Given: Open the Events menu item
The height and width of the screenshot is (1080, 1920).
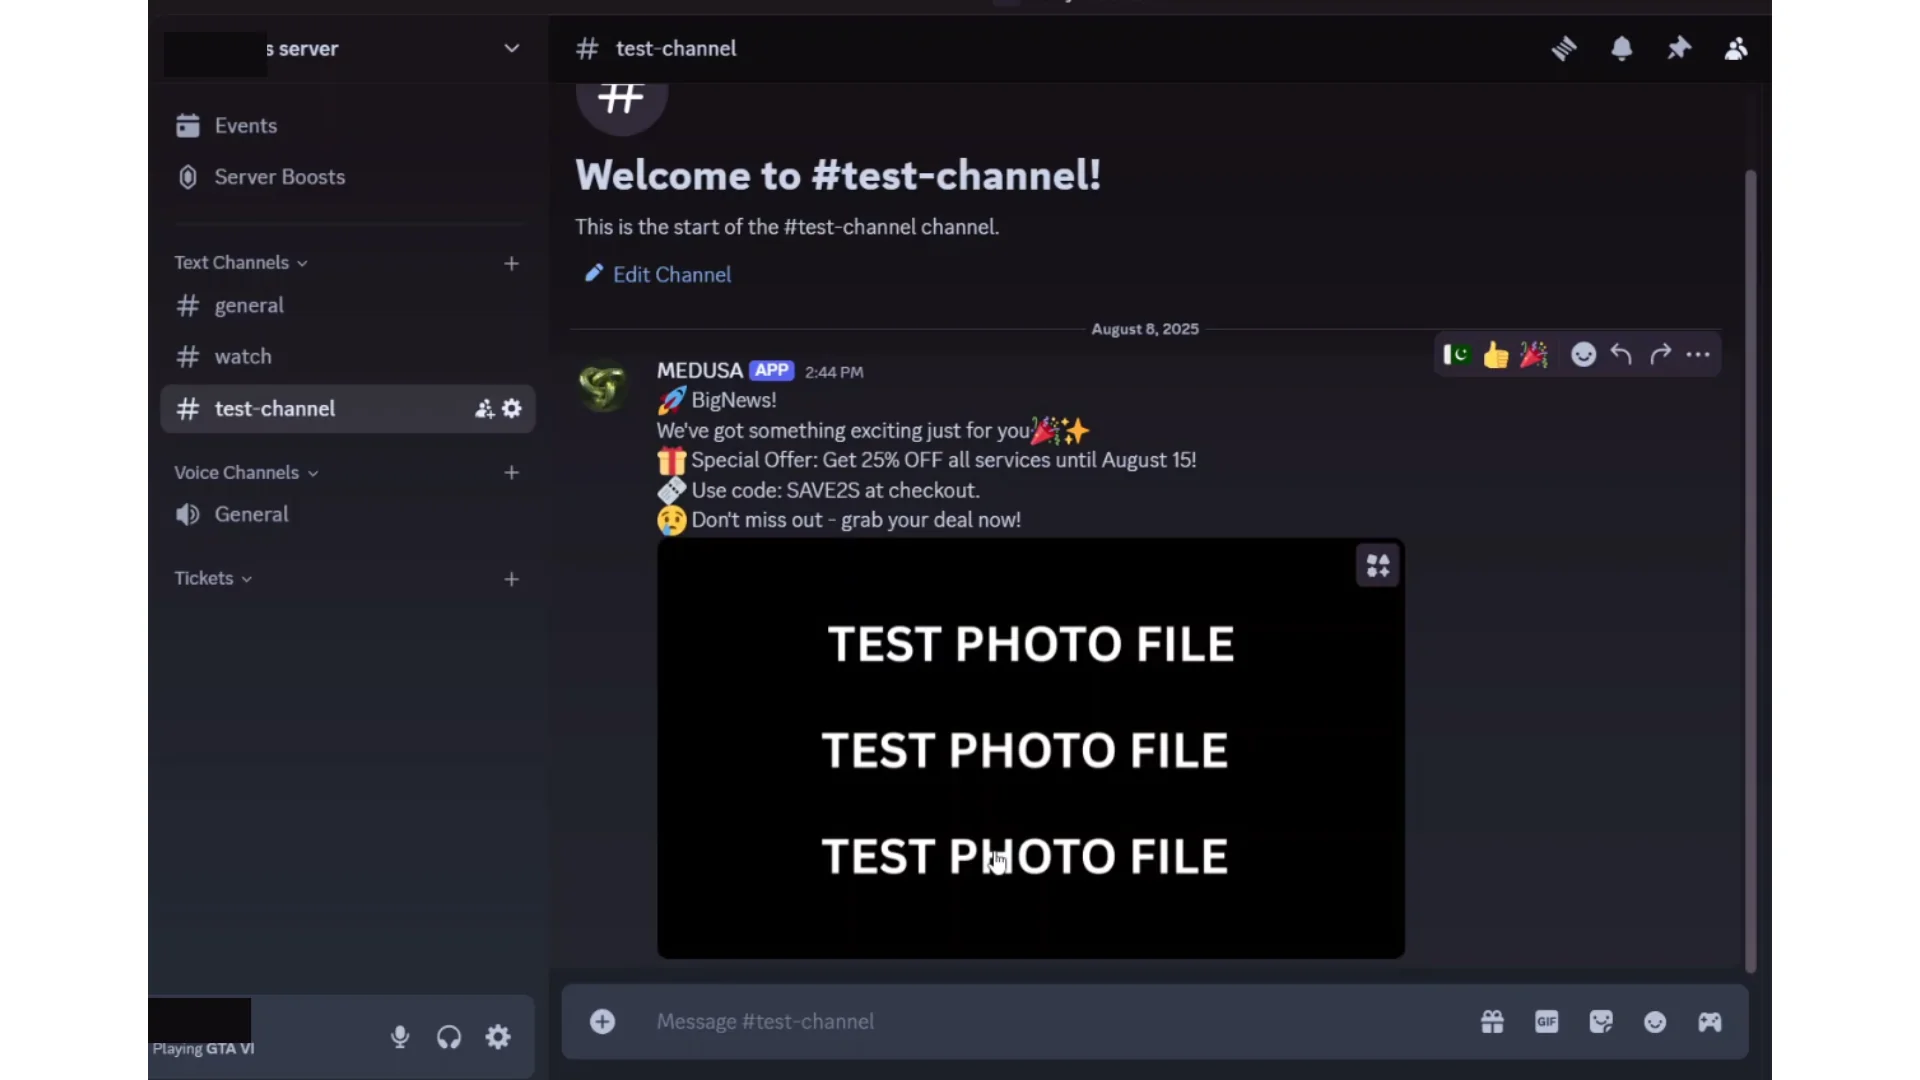Looking at the screenshot, I should 245,125.
